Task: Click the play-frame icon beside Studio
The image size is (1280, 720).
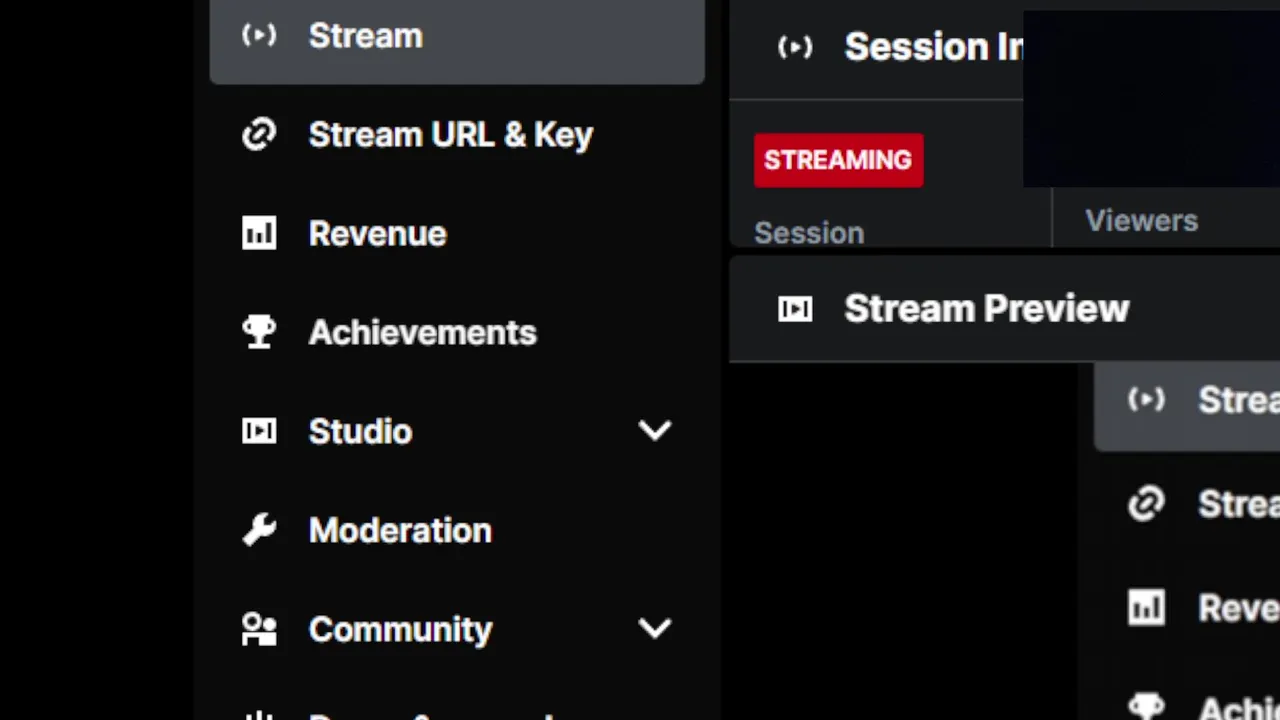Action: click(259, 431)
